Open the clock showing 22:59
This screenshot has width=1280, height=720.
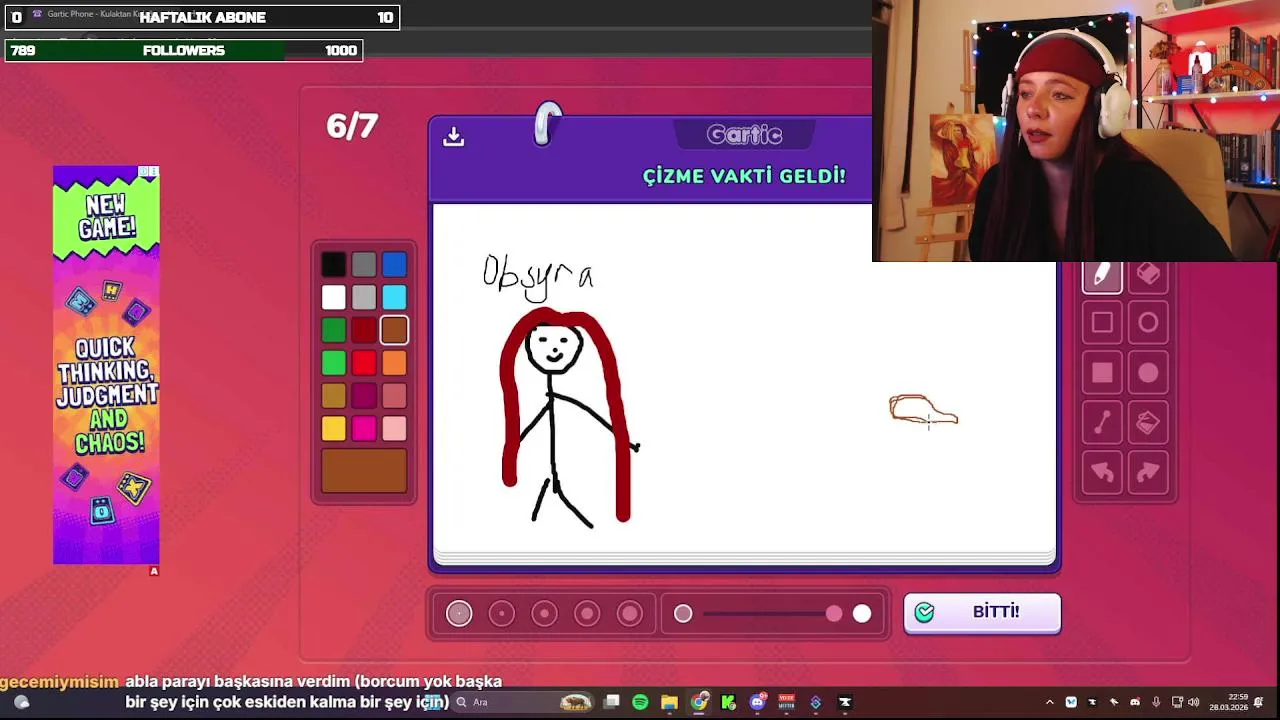(1229, 702)
